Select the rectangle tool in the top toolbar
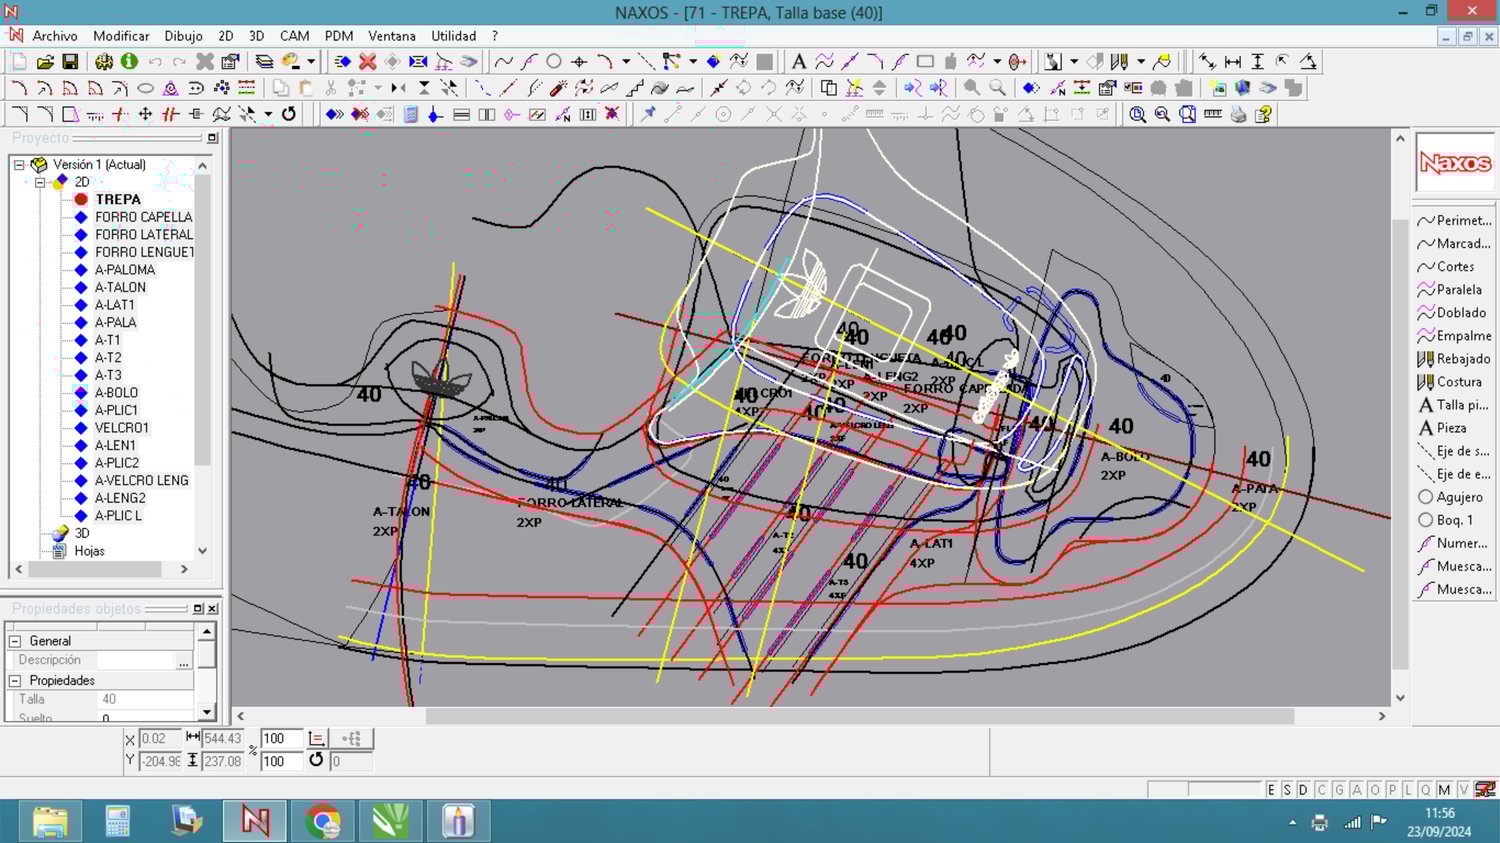 925,61
